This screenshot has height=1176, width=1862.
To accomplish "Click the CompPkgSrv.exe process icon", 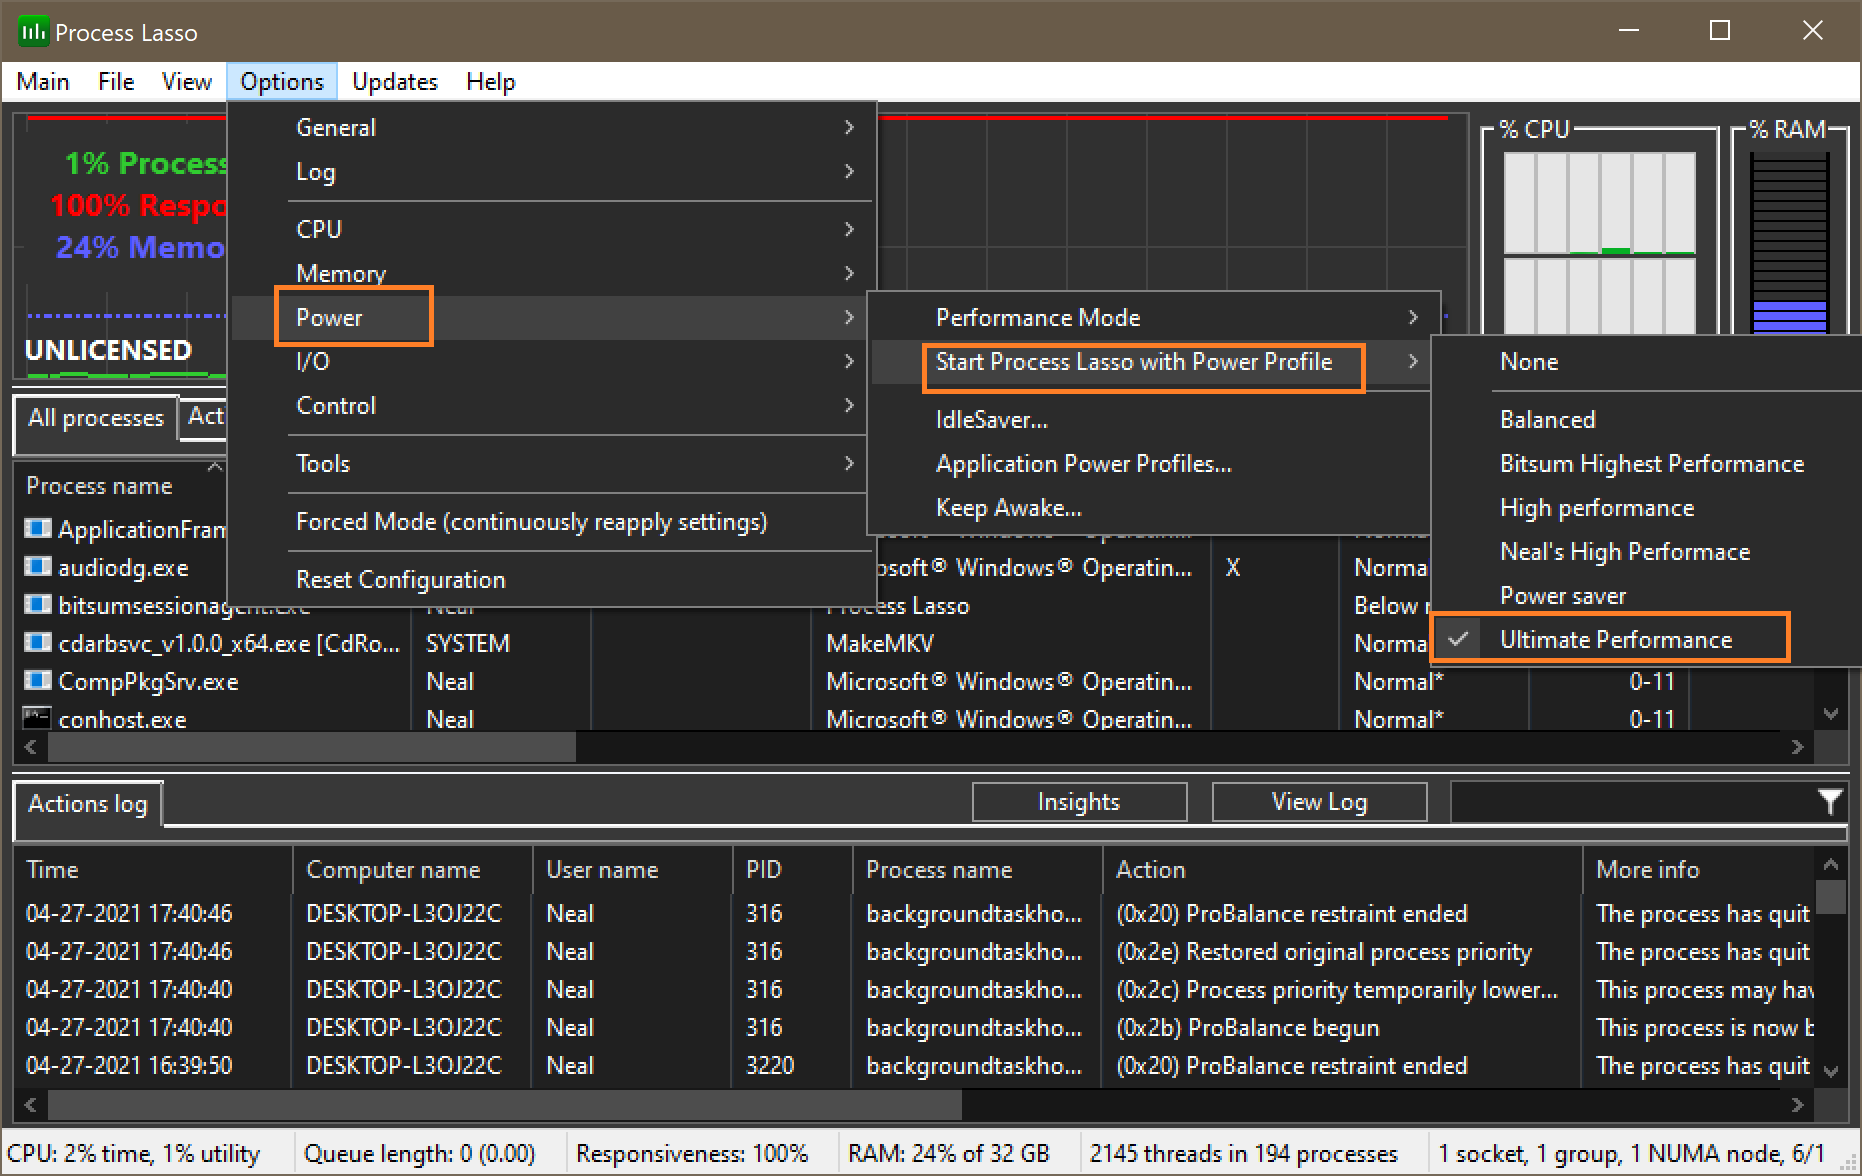I will (38, 681).
